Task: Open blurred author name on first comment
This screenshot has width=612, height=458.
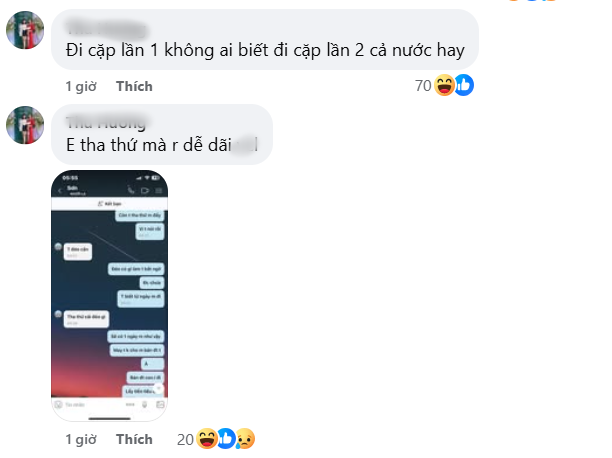Action: tap(106, 29)
